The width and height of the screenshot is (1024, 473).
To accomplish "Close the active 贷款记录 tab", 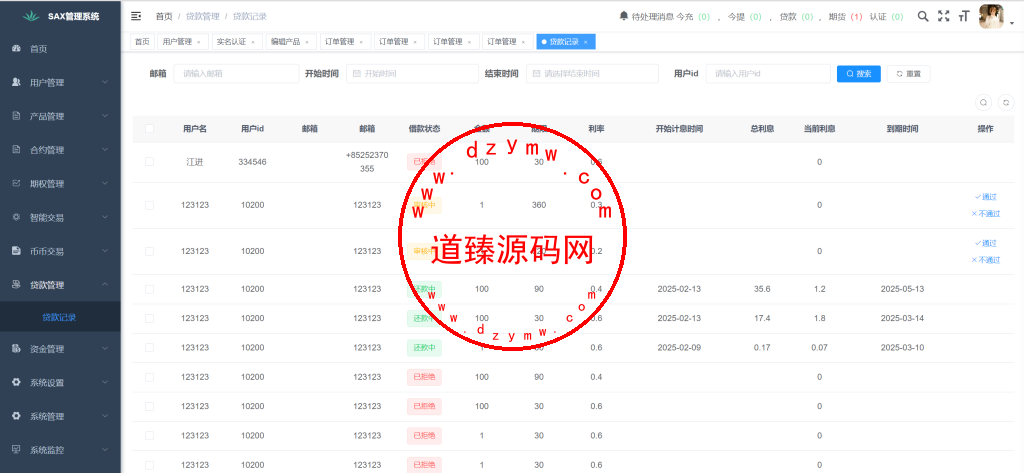I will 586,42.
